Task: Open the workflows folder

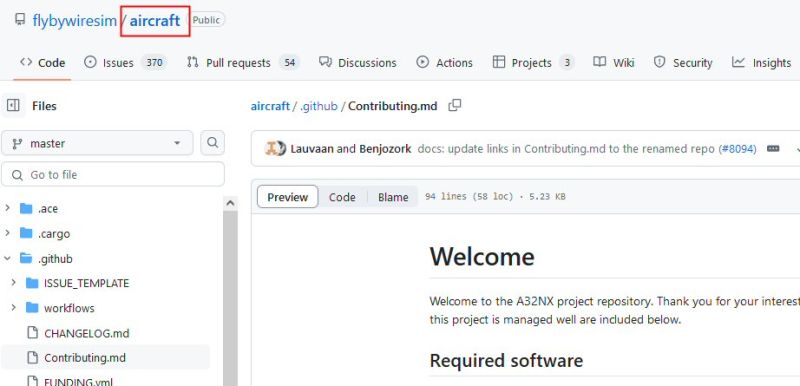Action: 69,308
